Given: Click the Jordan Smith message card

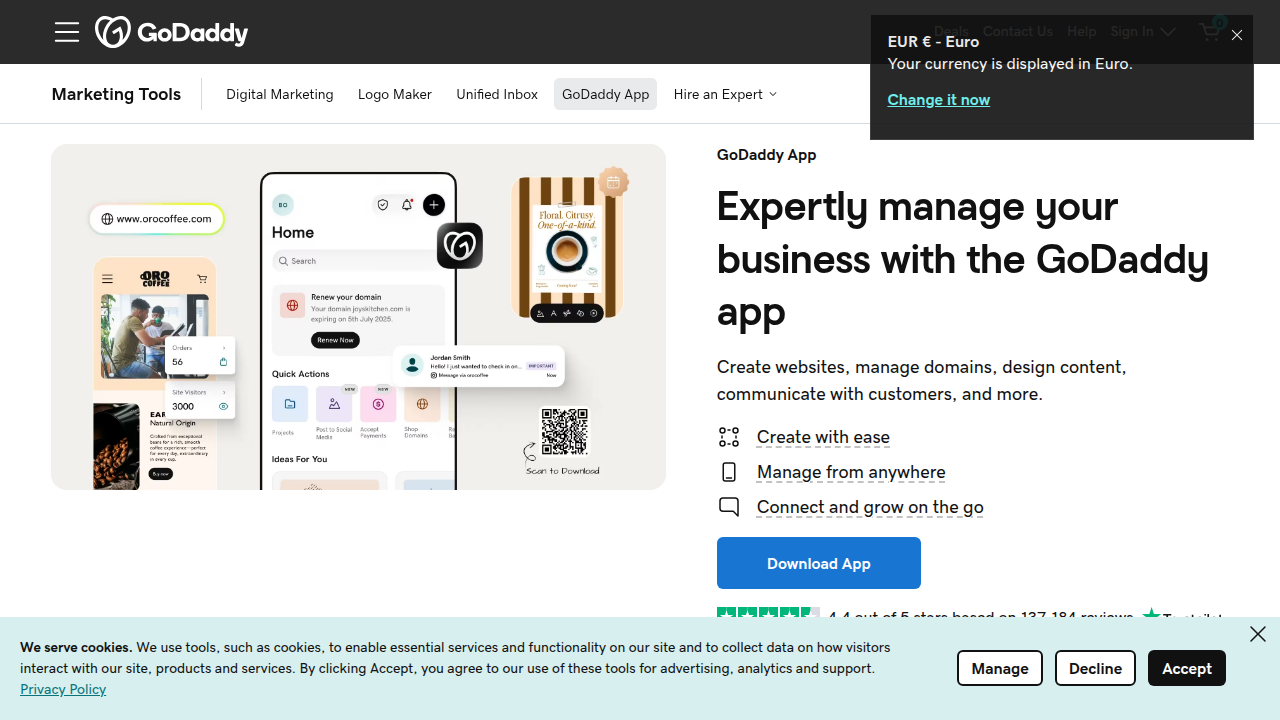Looking at the screenshot, I should [479, 365].
